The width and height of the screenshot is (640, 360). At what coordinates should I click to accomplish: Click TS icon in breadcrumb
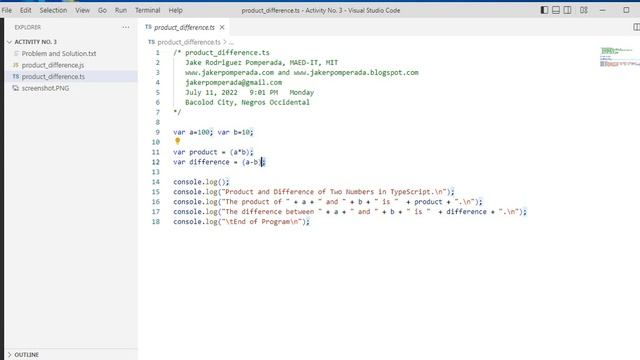tap(151, 42)
